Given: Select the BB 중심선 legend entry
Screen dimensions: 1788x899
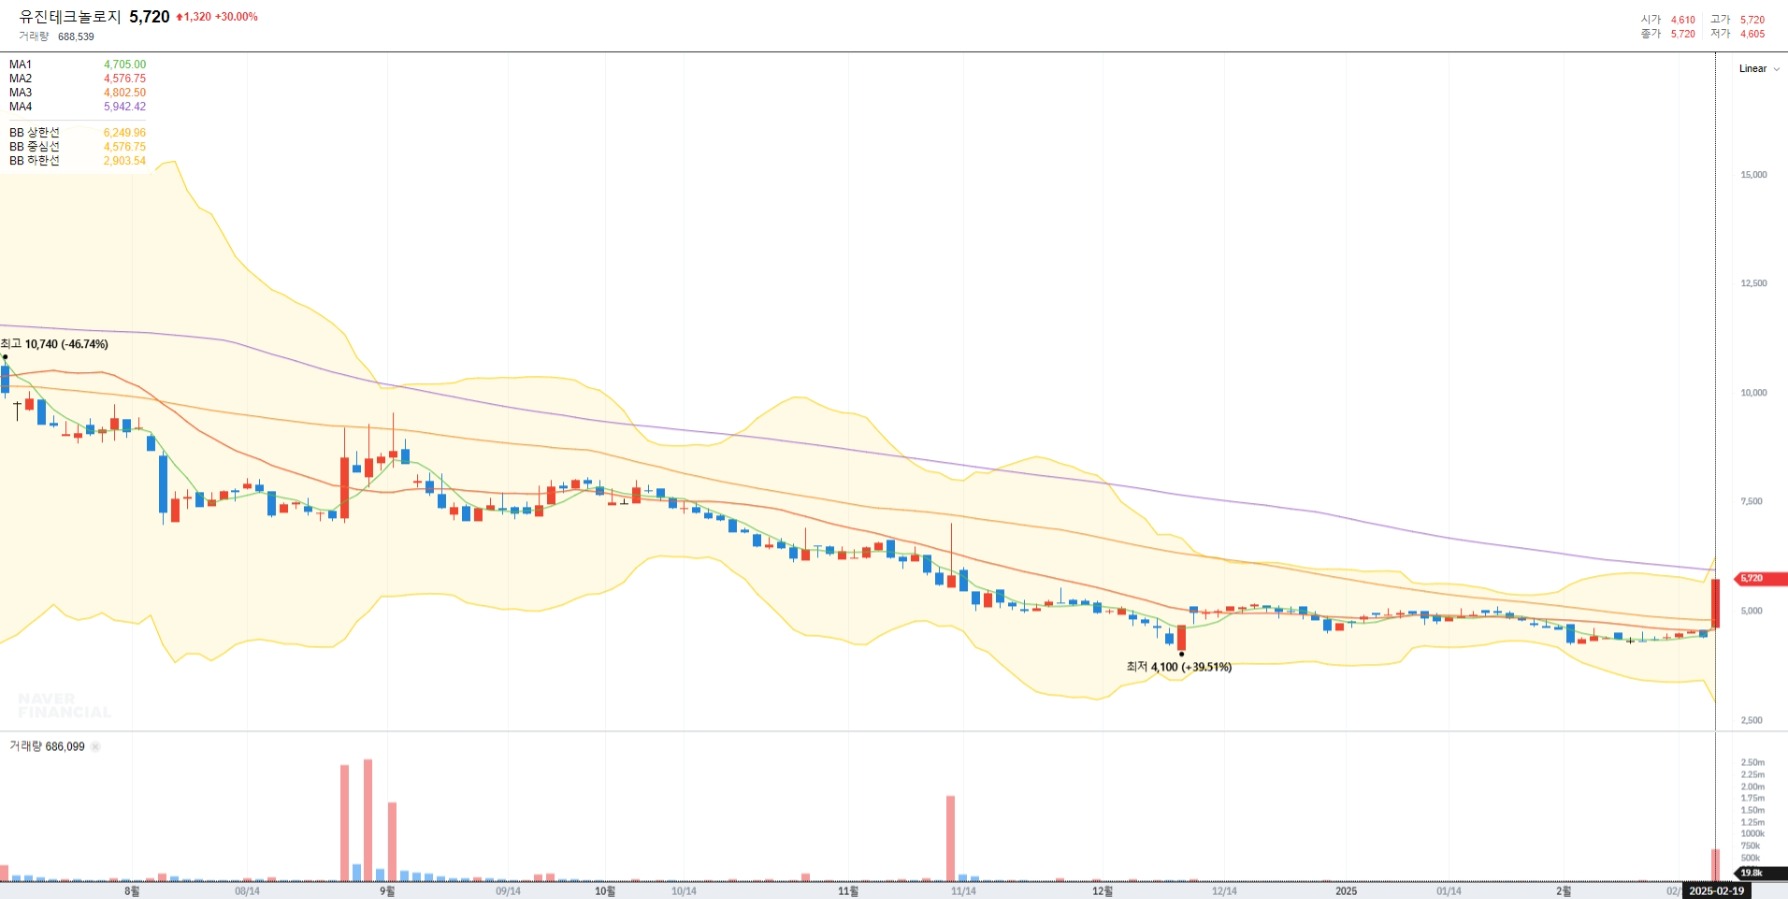Looking at the screenshot, I should (x=35, y=146).
